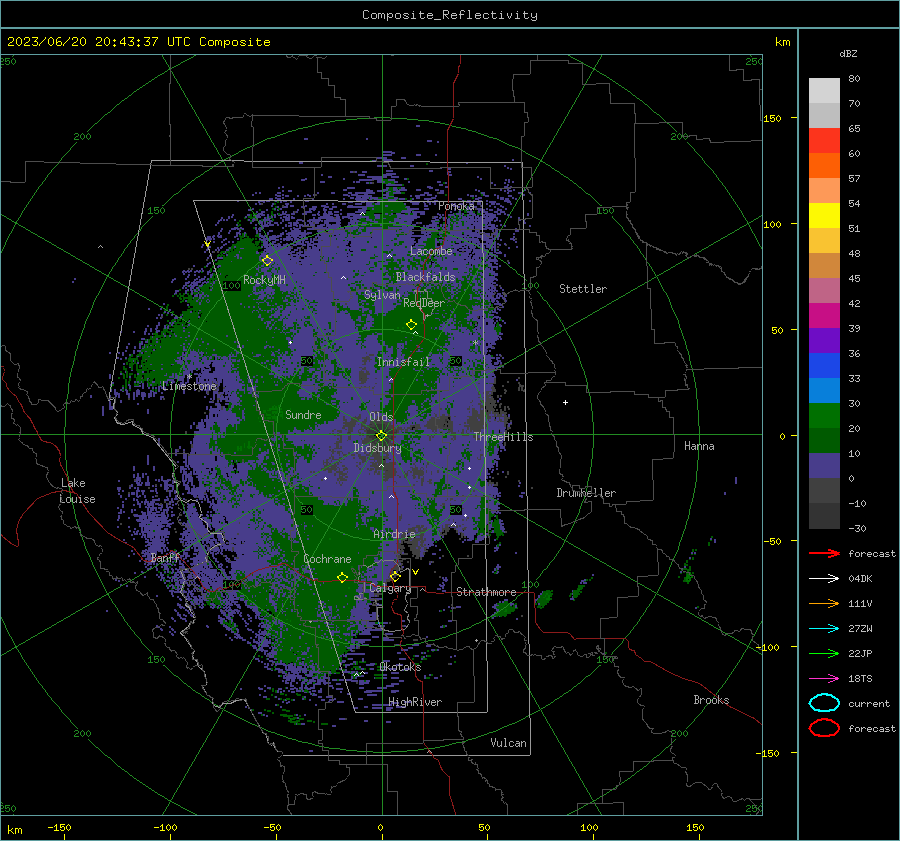This screenshot has width=900, height=841.
Task: Click the Vulcan town label
Action: [x=508, y=743]
